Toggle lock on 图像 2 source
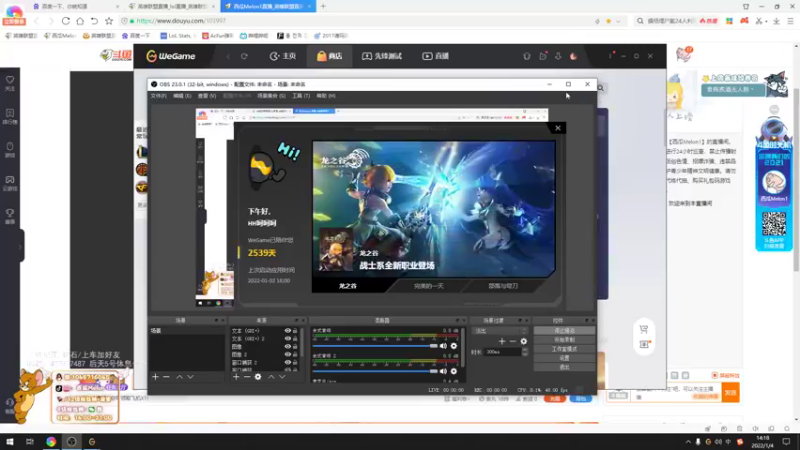The height and width of the screenshot is (450, 800). click(295, 354)
